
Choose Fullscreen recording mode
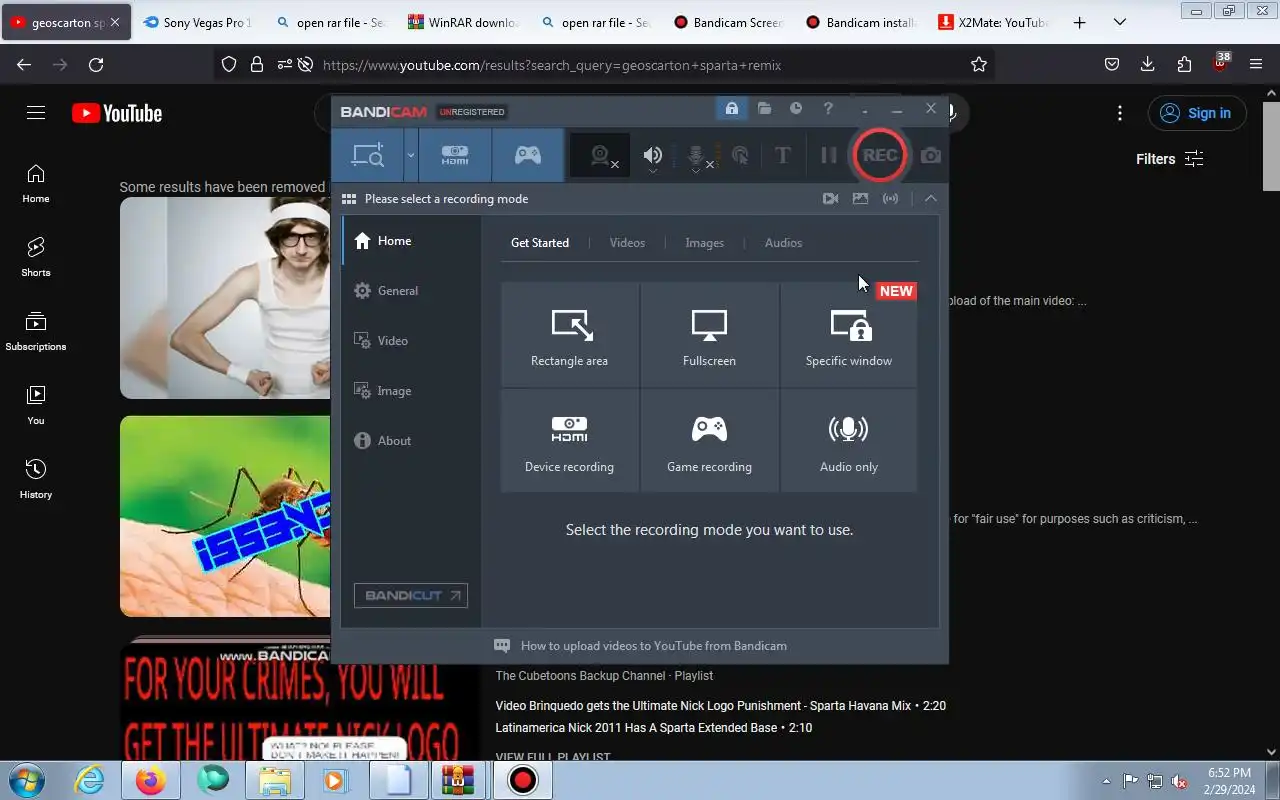click(x=709, y=335)
